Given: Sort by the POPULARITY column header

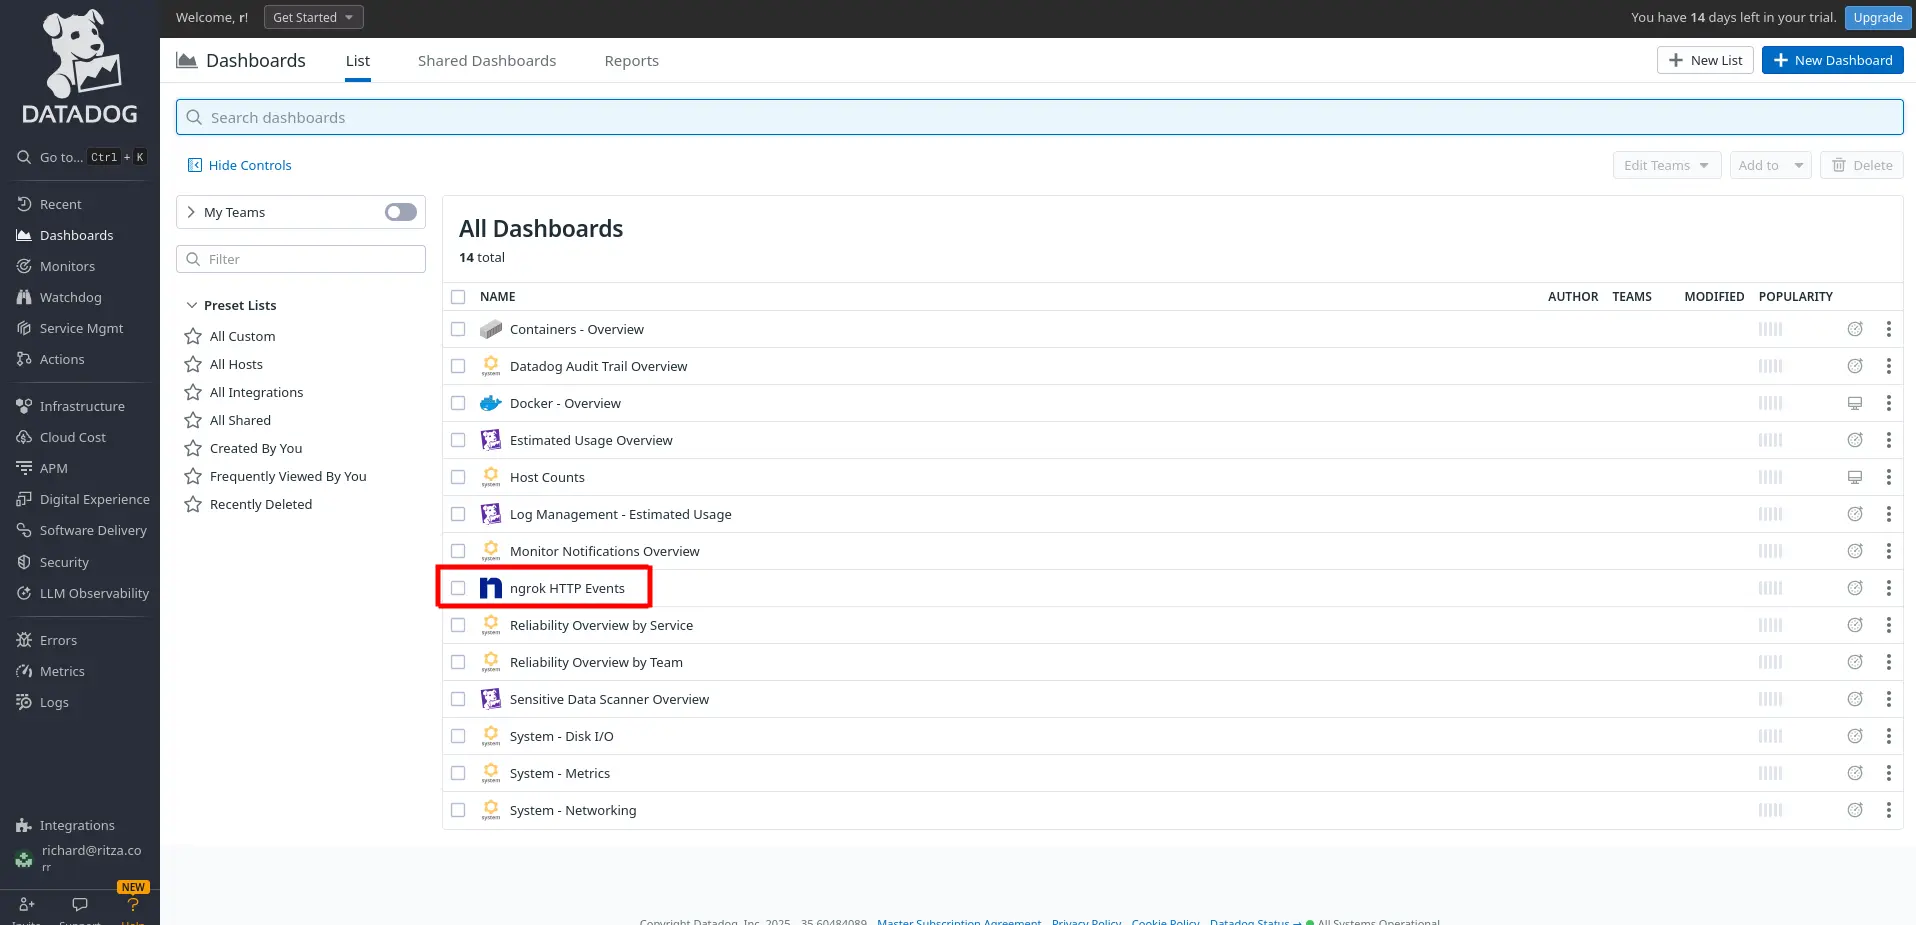Looking at the screenshot, I should click(x=1795, y=297).
